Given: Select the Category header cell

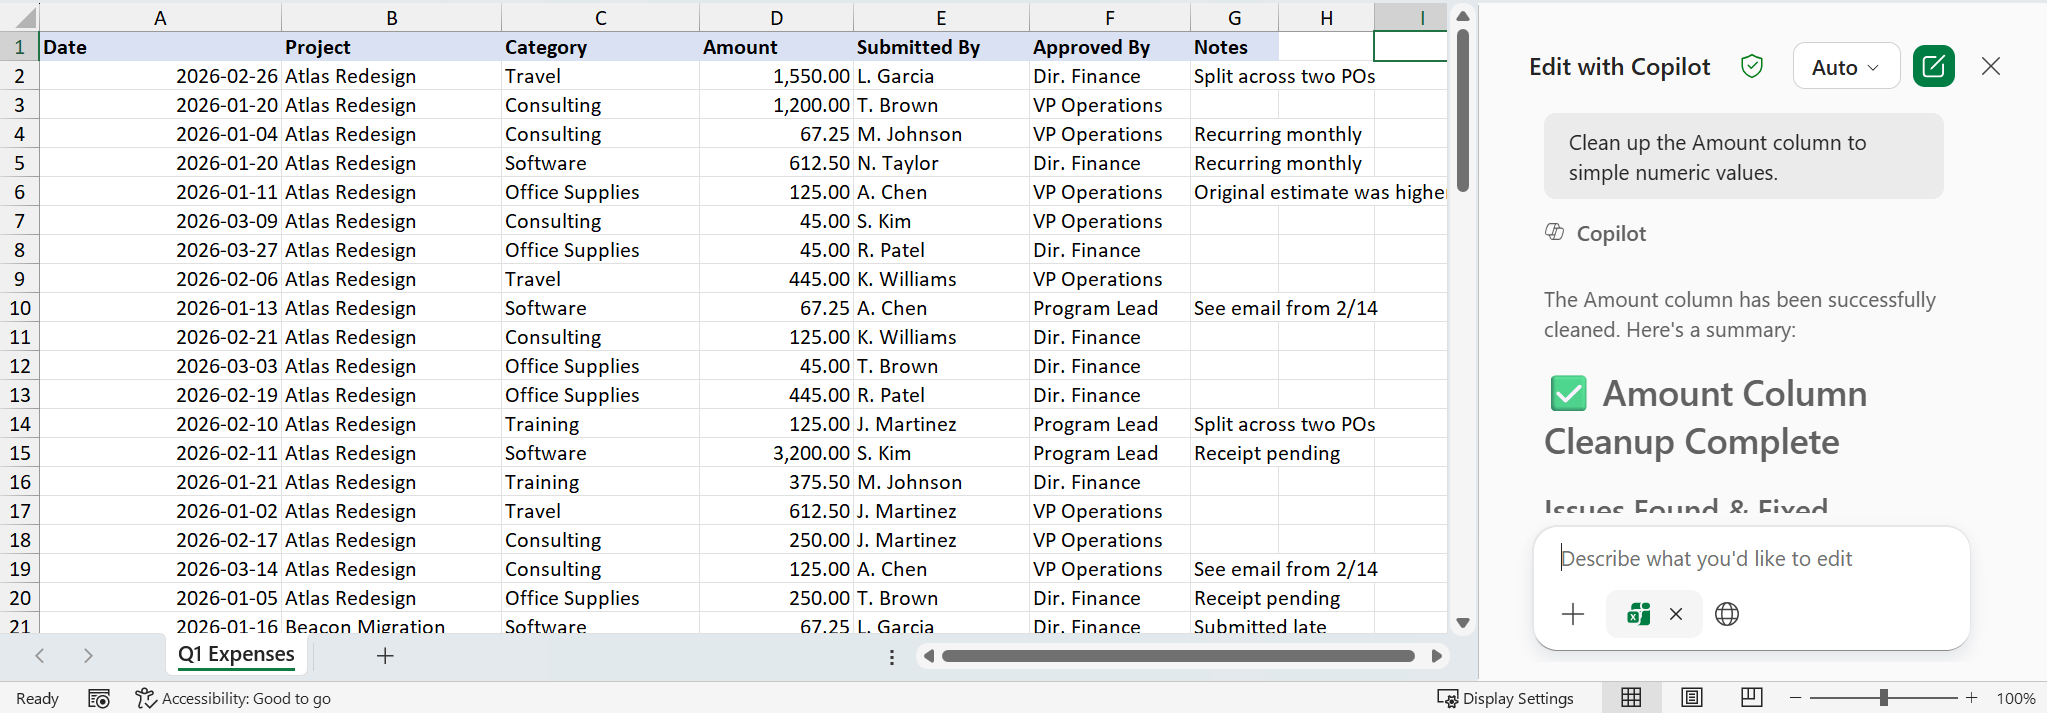Looking at the screenshot, I should click(x=600, y=47).
